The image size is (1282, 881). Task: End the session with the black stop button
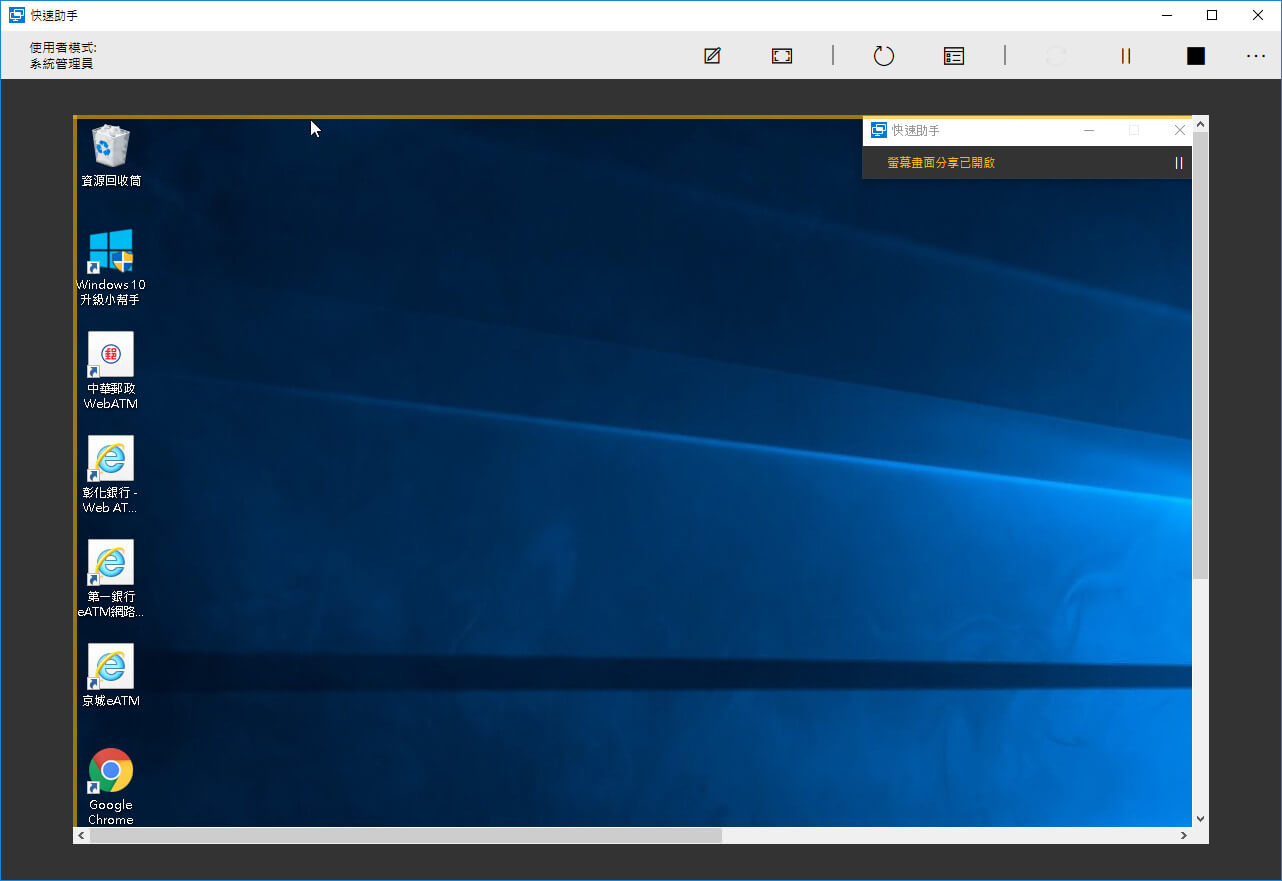[1195, 56]
